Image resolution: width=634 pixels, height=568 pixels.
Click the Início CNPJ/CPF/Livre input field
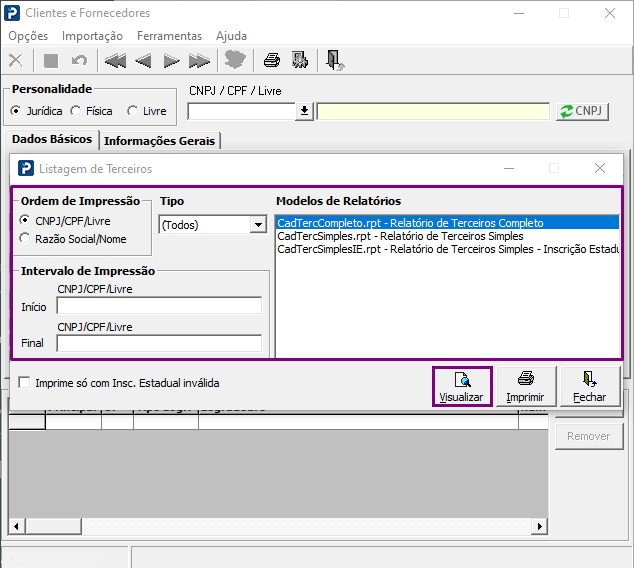tap(159, 306)
